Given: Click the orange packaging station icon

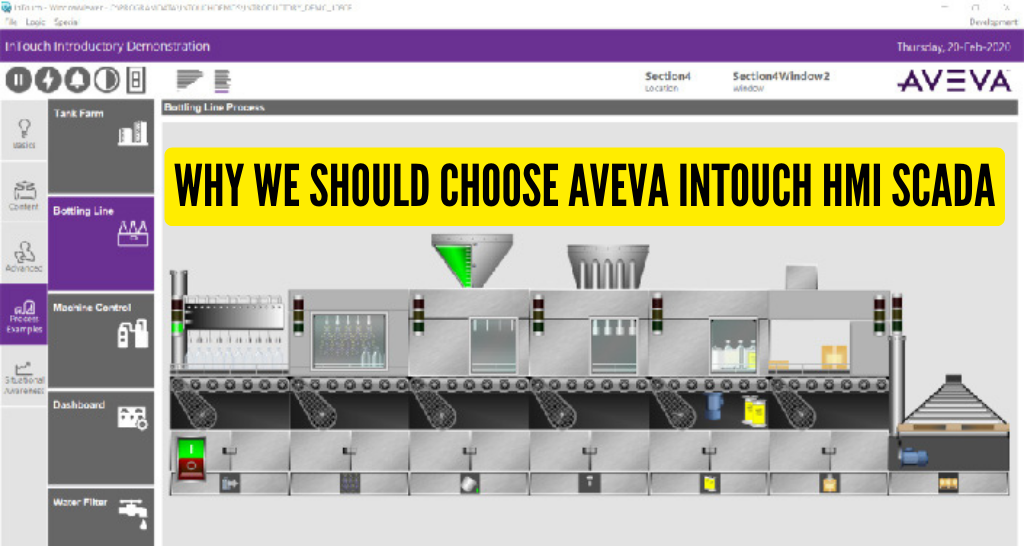Looking at the screenshot, I should point(829,484).
